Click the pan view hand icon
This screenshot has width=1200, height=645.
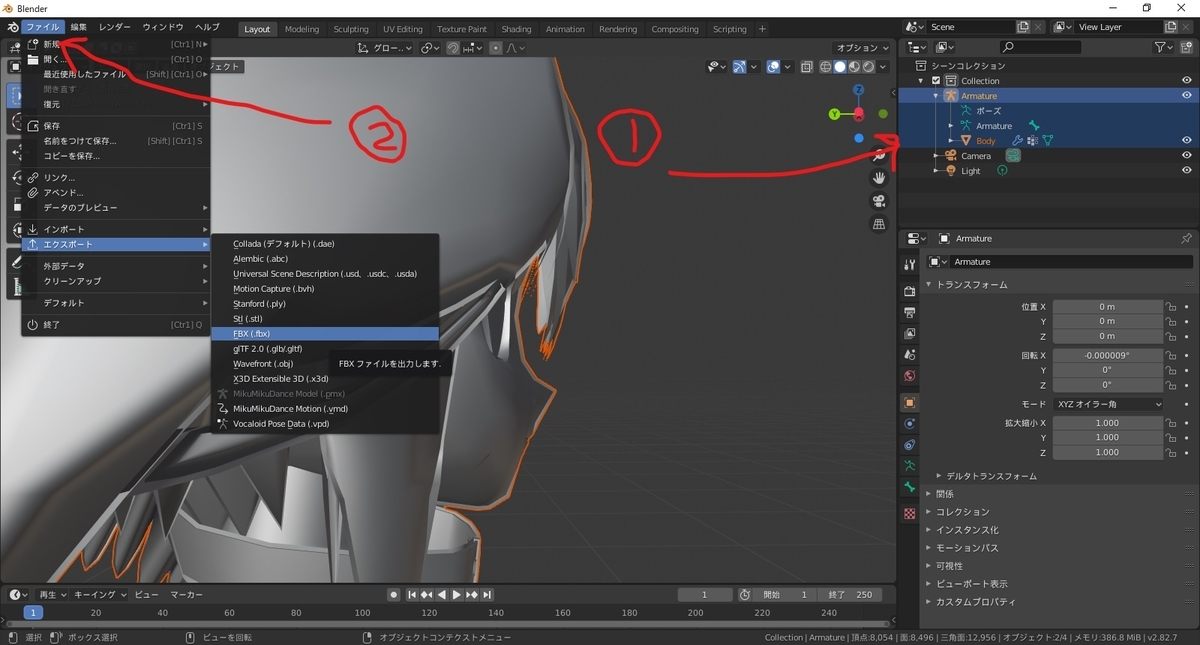coord(879,177)
